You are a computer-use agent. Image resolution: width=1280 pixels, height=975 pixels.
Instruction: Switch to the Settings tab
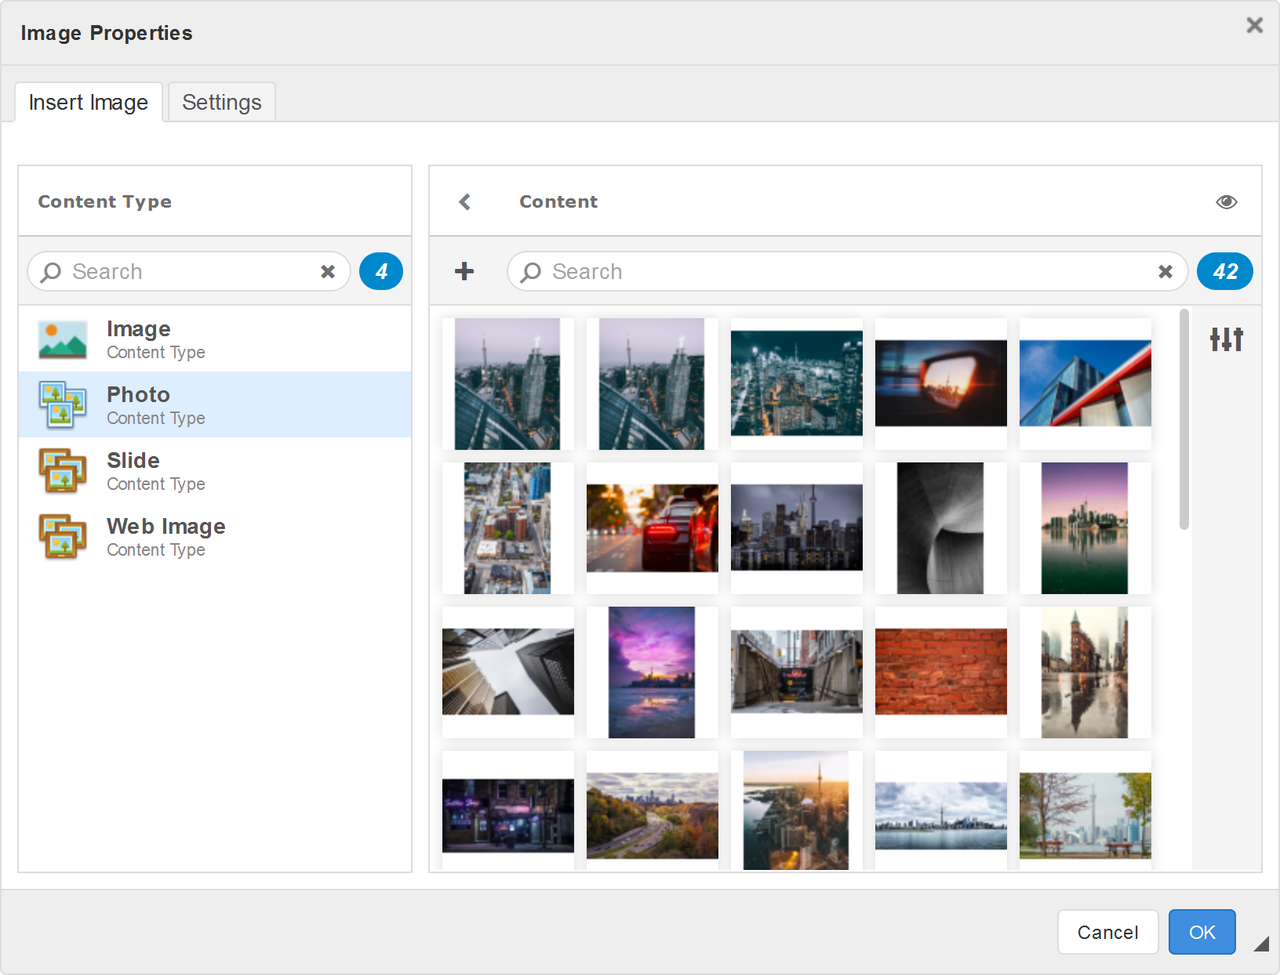click(x=221, y=101)
